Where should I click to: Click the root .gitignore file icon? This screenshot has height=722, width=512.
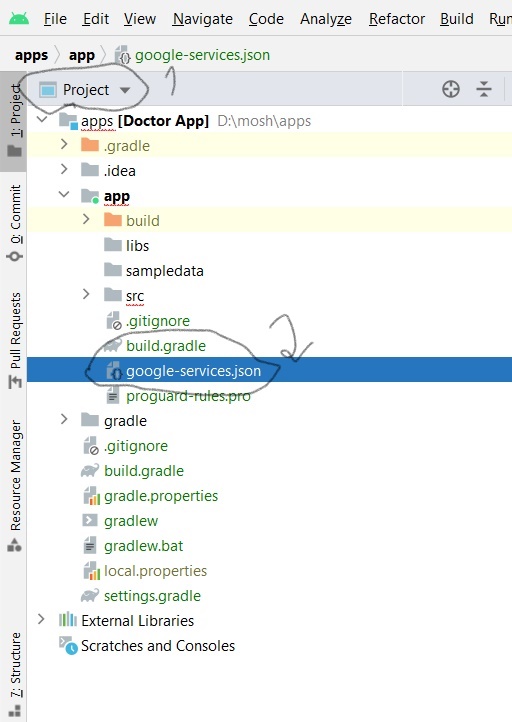click(91, 446)
